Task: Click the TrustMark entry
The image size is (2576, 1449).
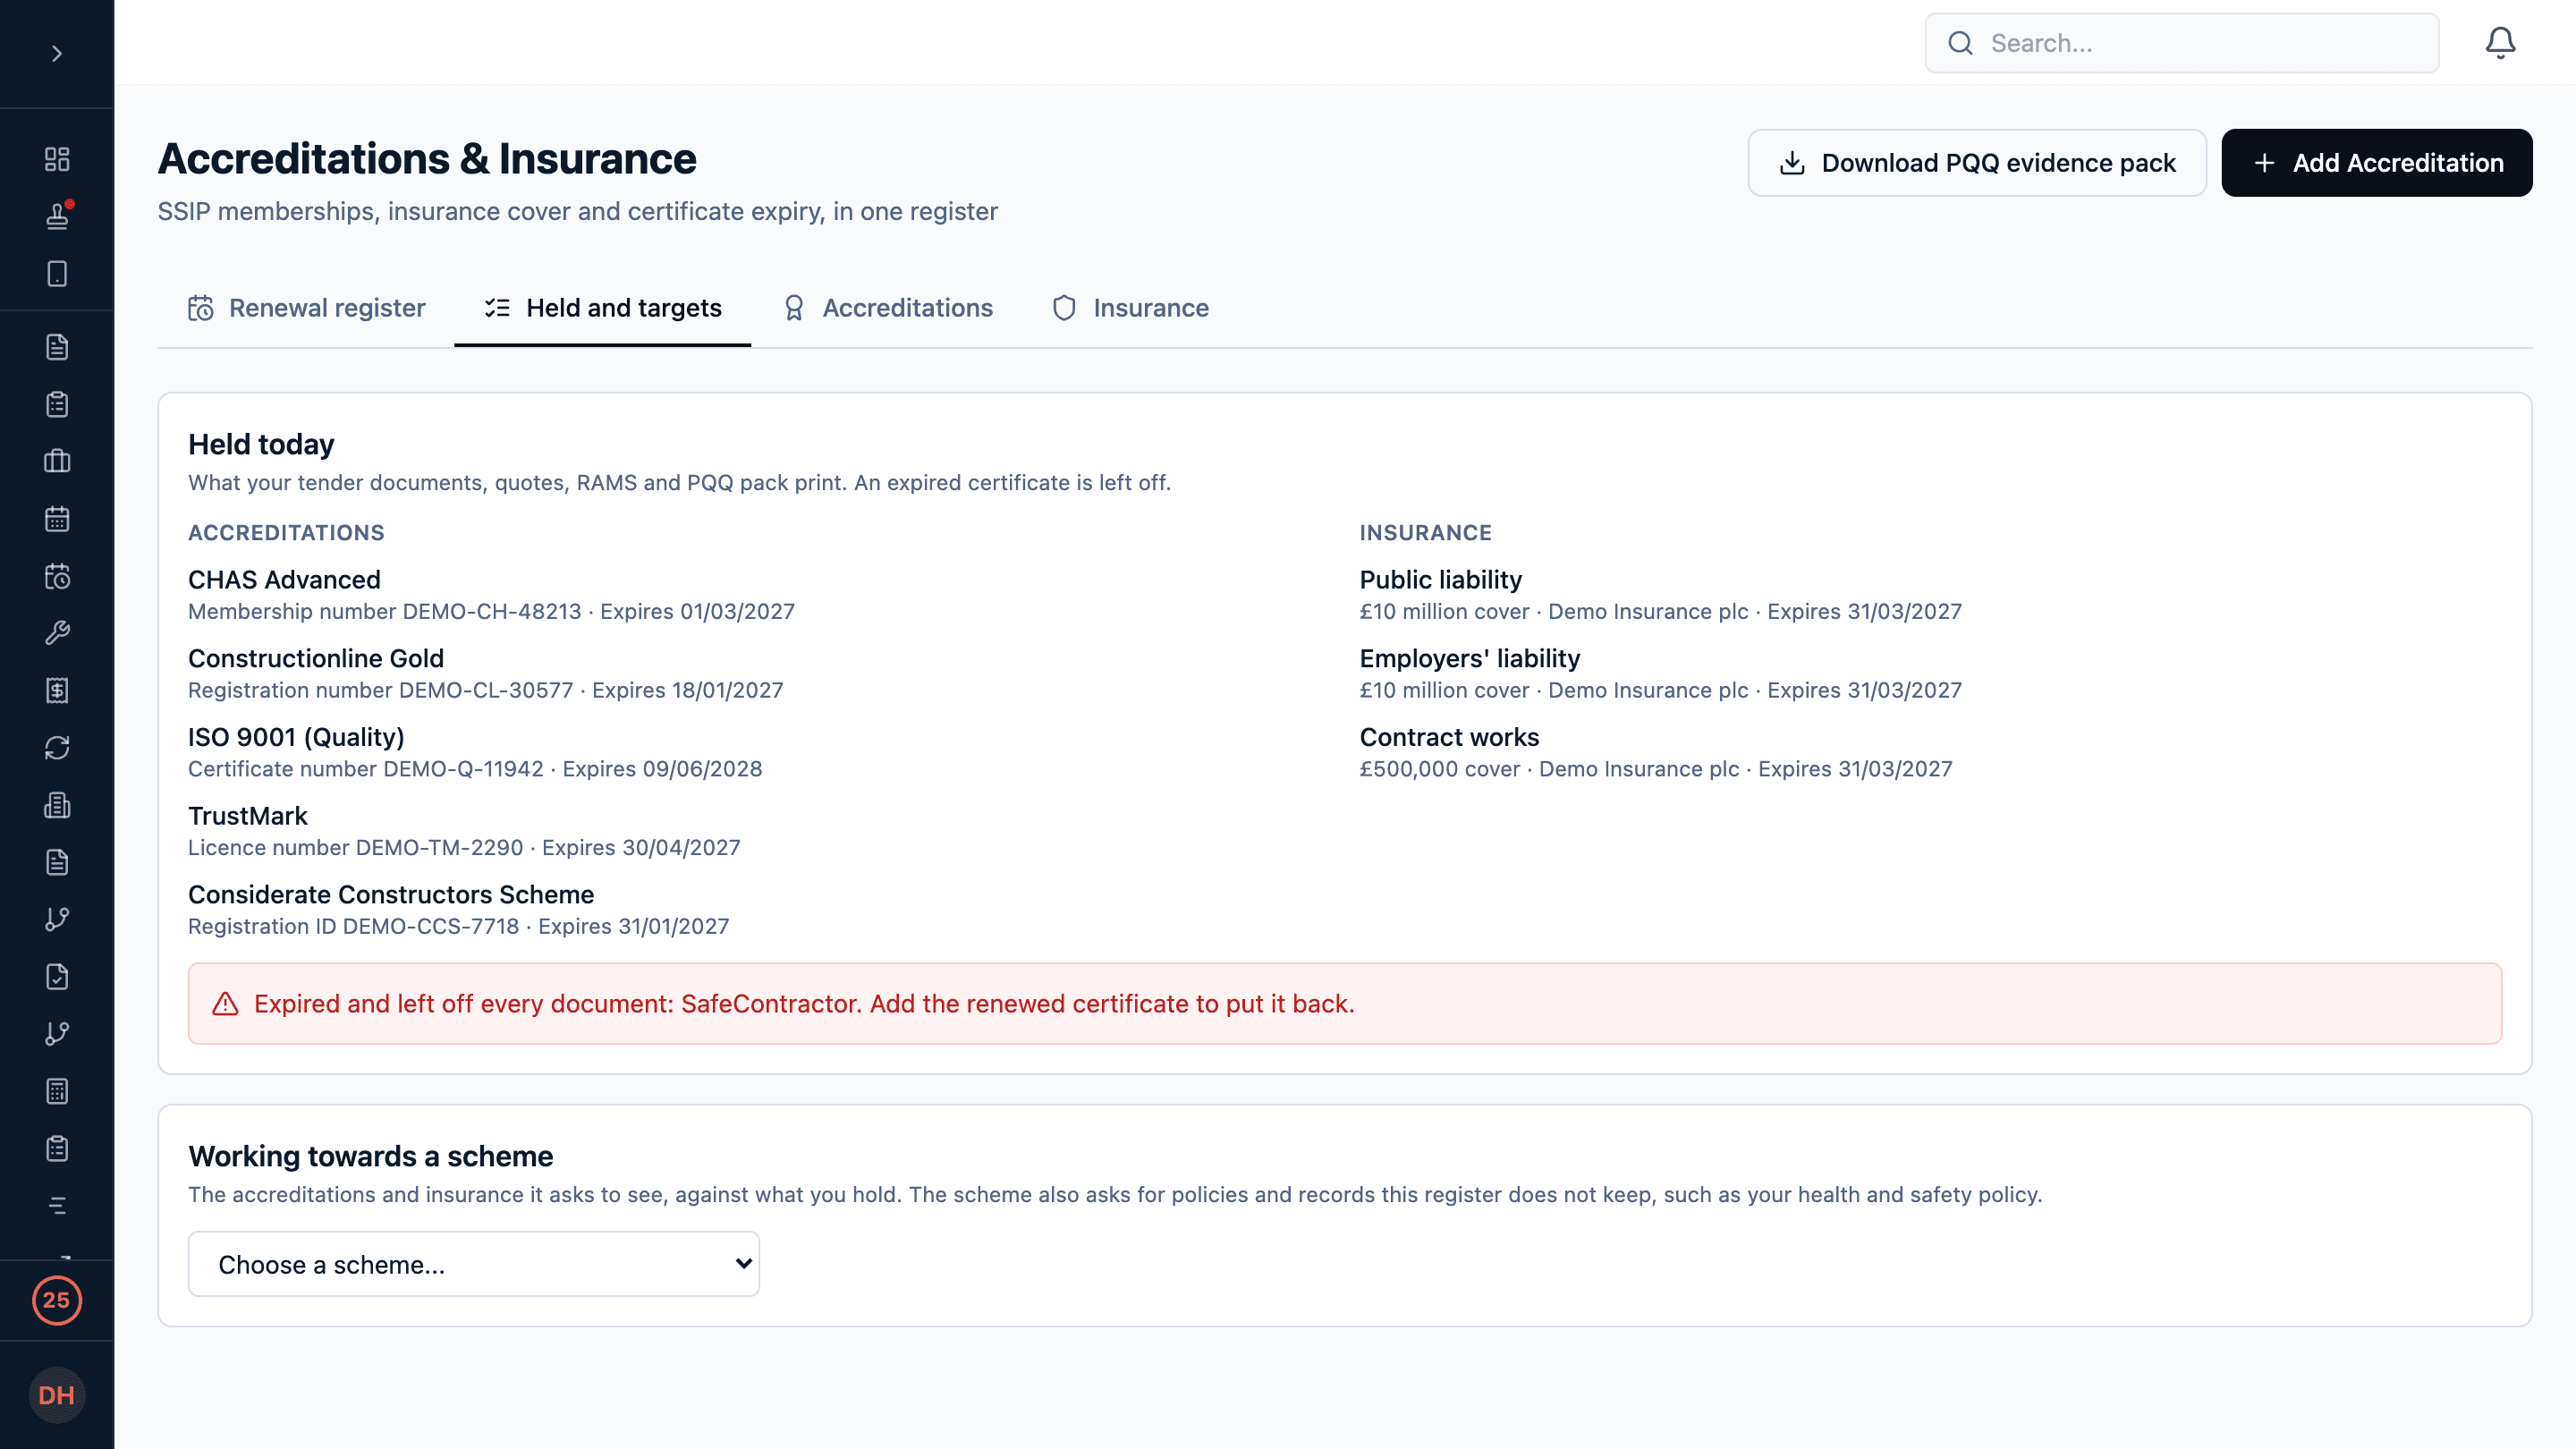Action: click(464, 831)
